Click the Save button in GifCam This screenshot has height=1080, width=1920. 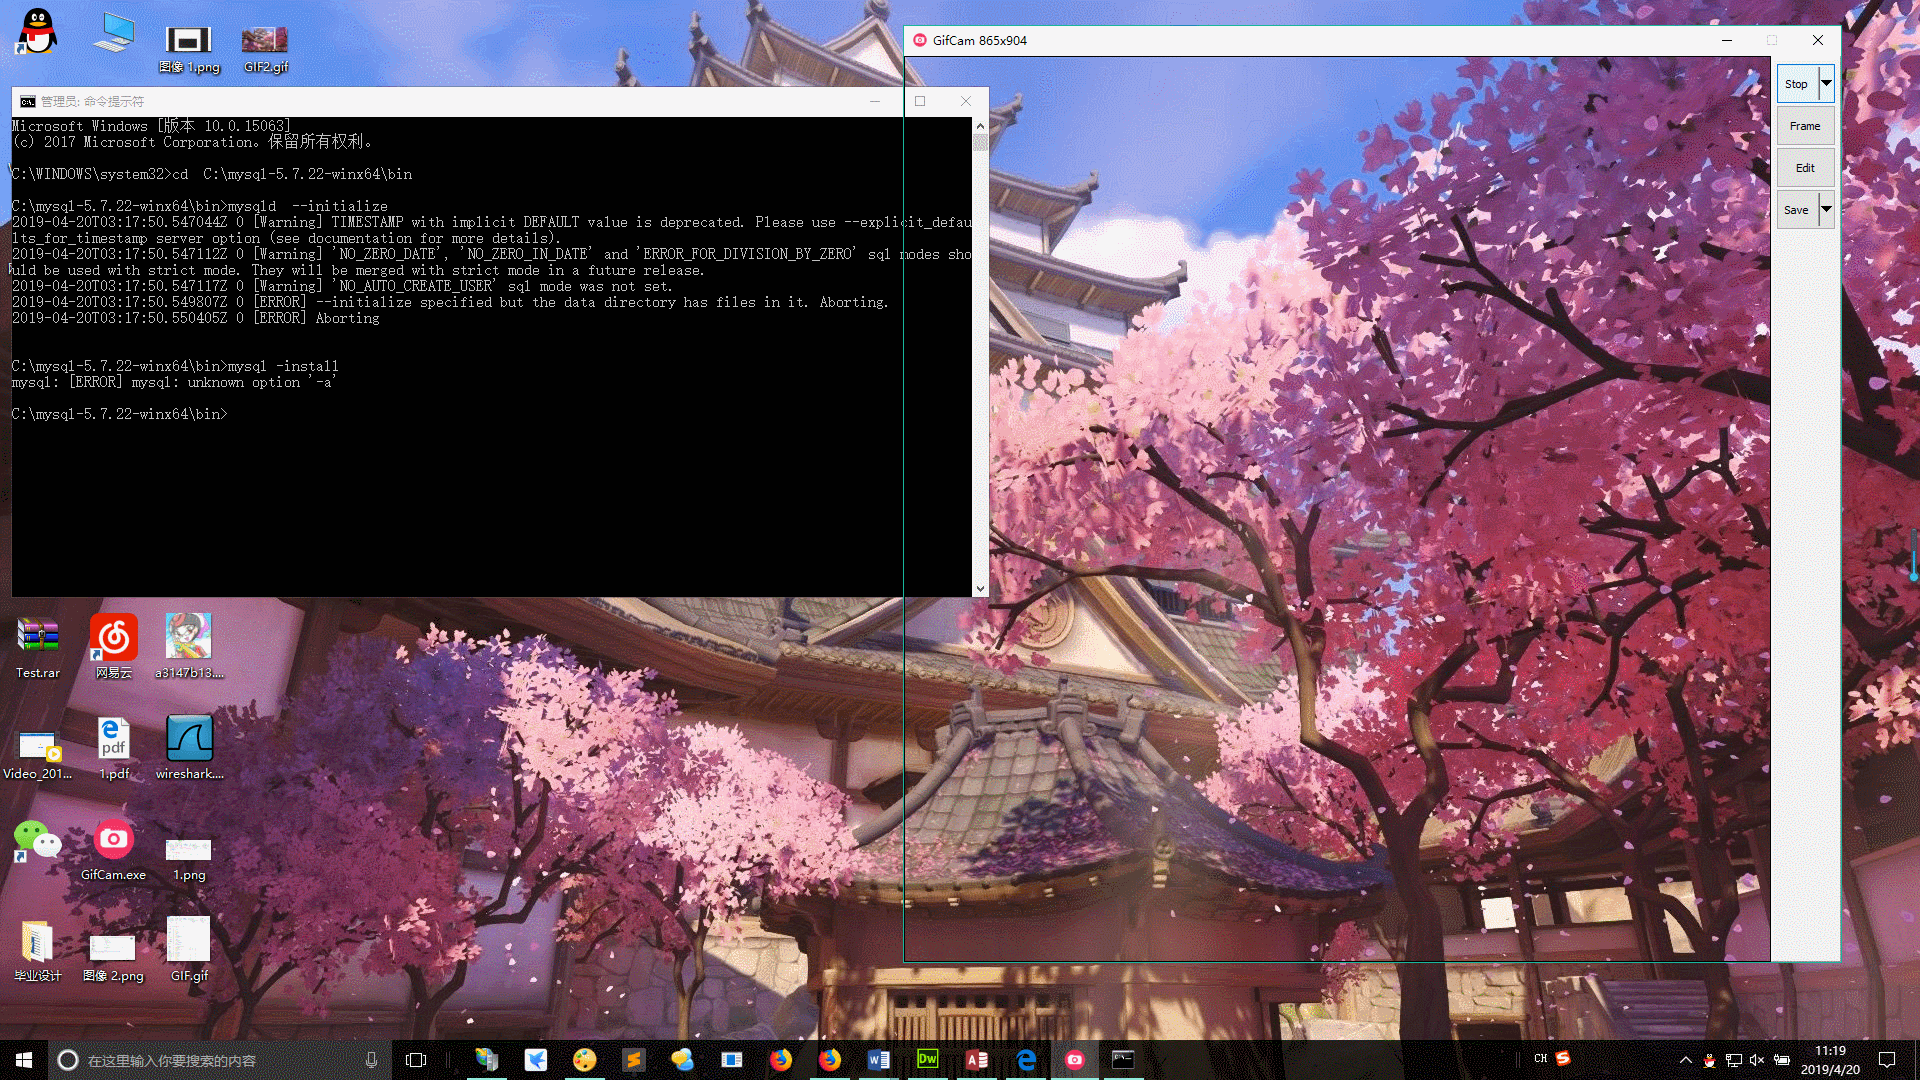pos(1796,208)
